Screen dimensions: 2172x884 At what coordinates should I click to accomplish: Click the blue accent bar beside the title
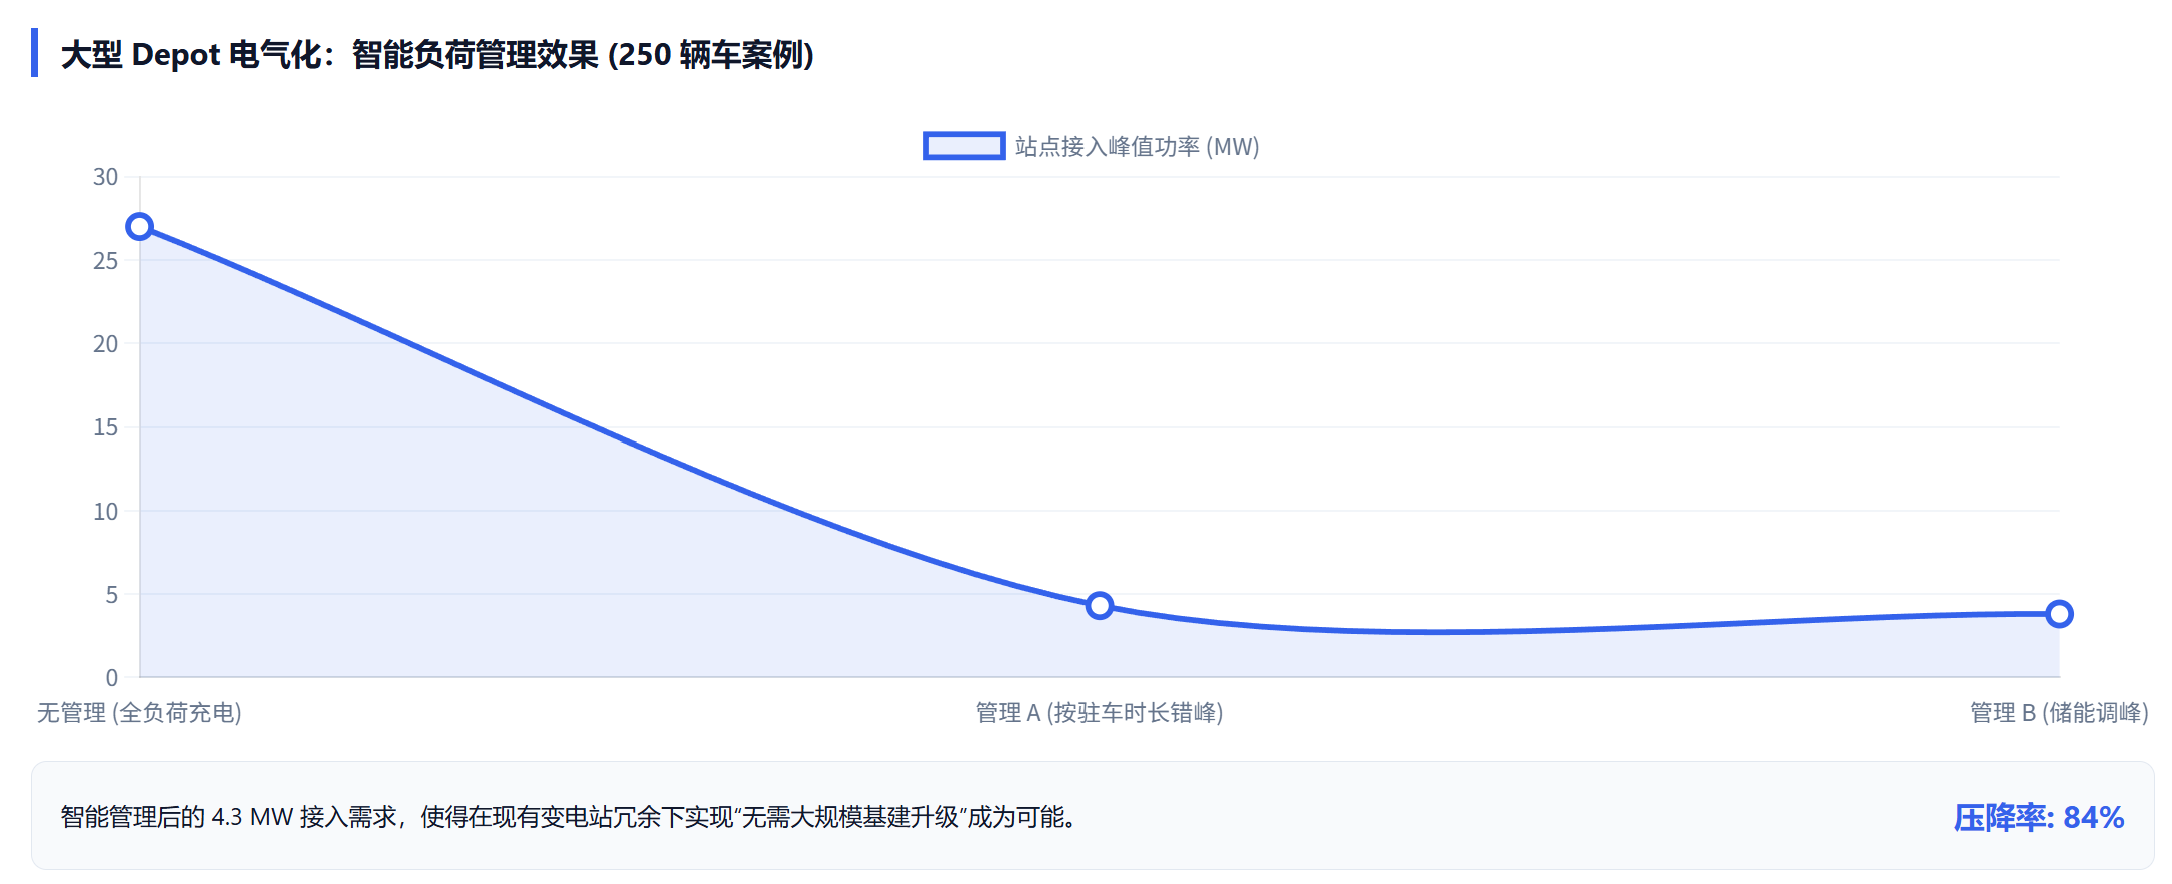35,53
